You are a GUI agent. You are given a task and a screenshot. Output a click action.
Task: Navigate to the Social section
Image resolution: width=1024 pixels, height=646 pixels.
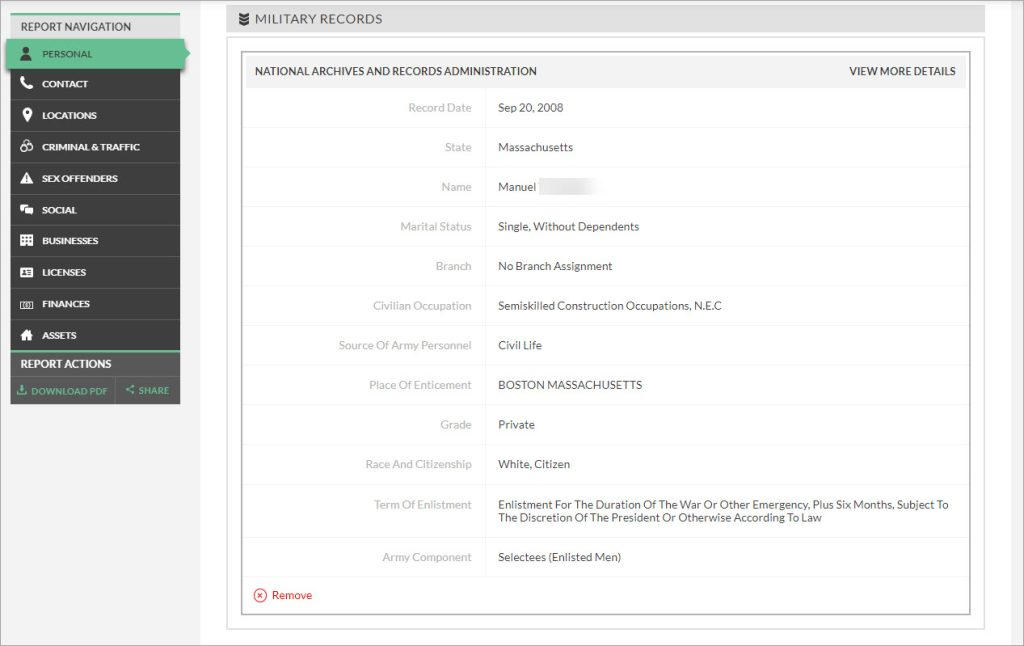click(x=95, y=210)
